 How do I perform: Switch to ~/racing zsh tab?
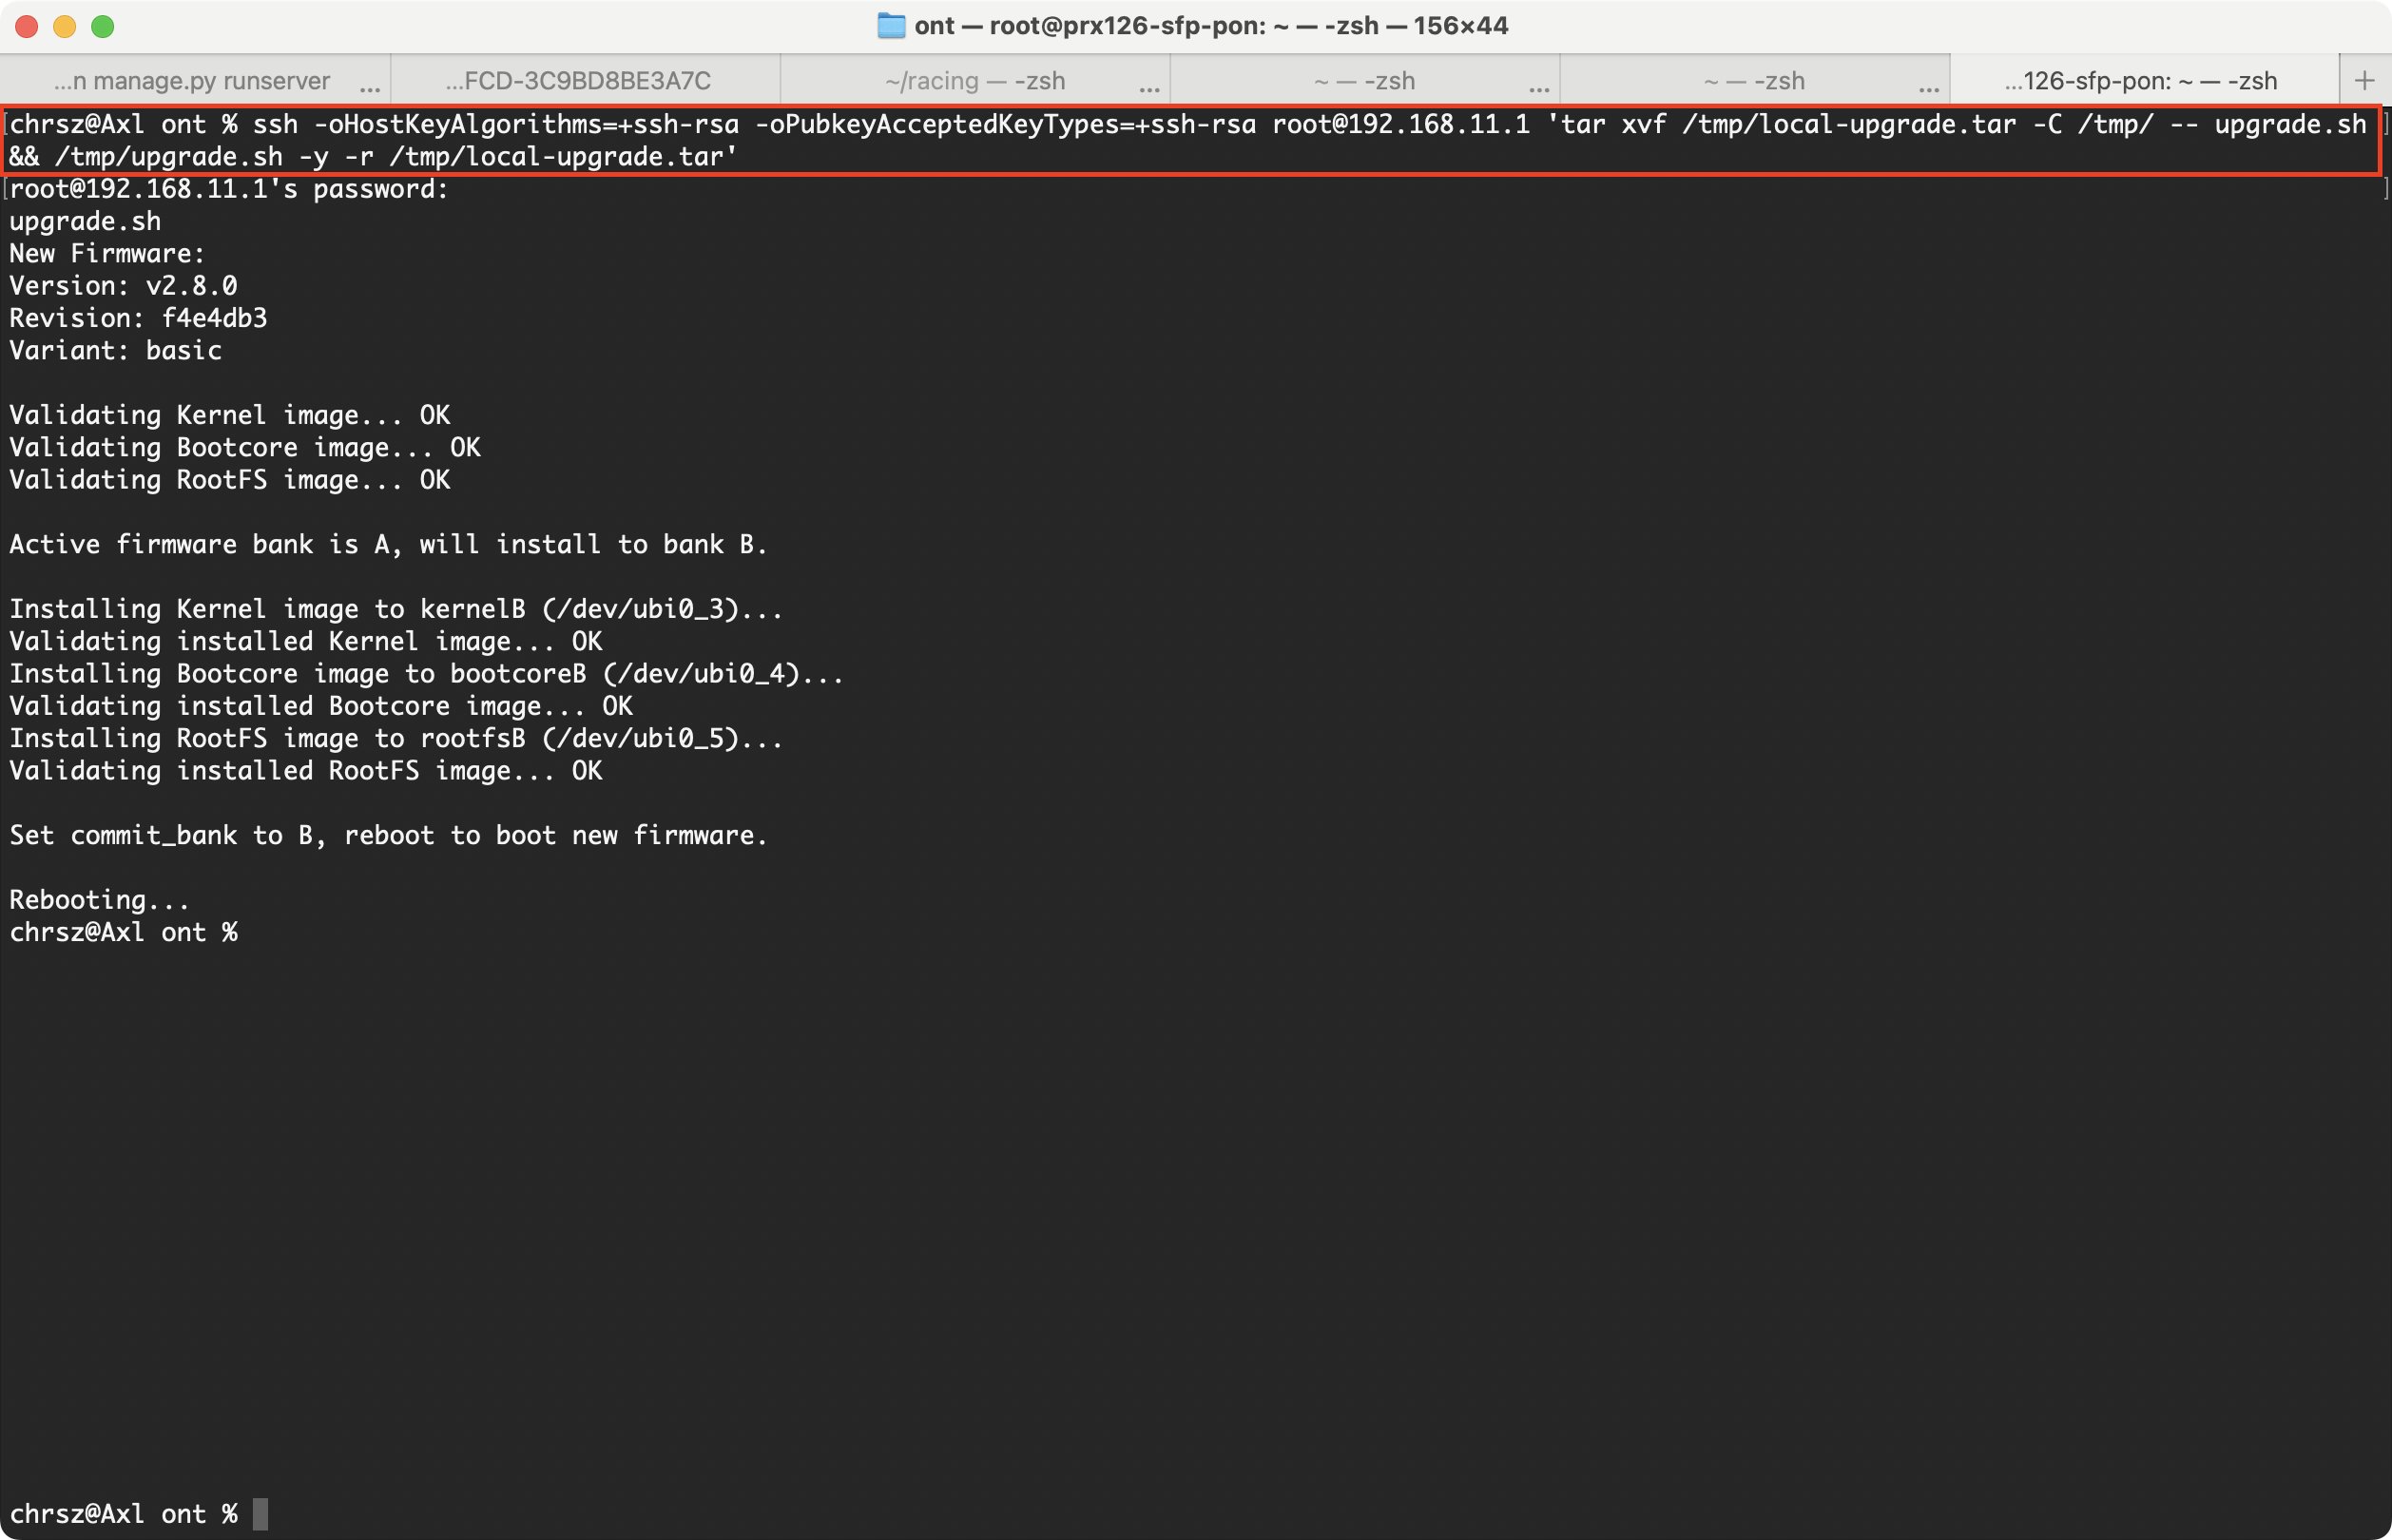tap(975, 81)
